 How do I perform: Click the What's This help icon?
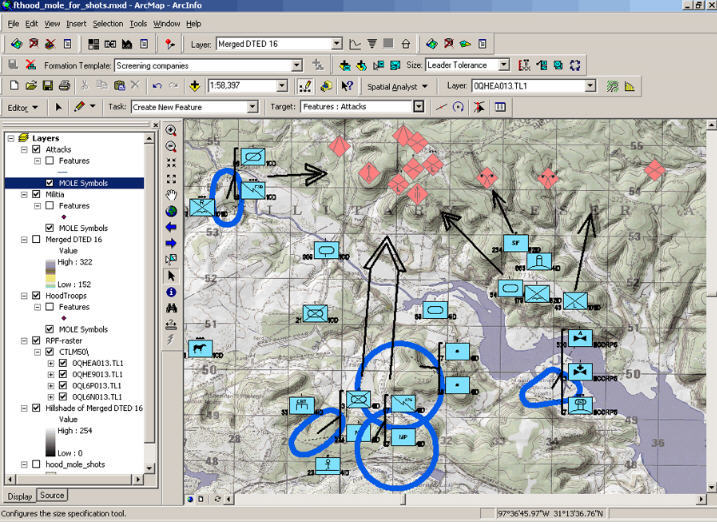(x=347, y=86)
